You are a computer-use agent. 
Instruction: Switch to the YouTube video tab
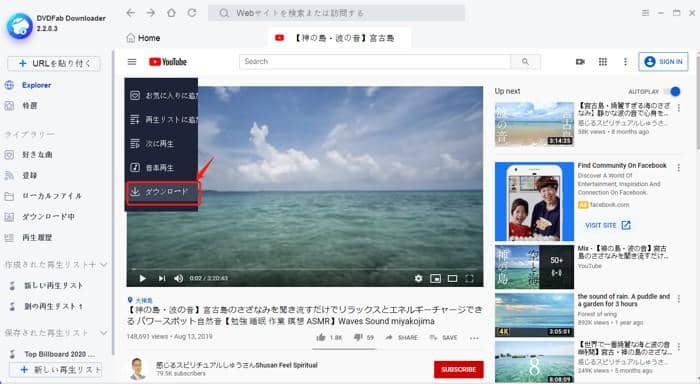click(x=339, y=38)
